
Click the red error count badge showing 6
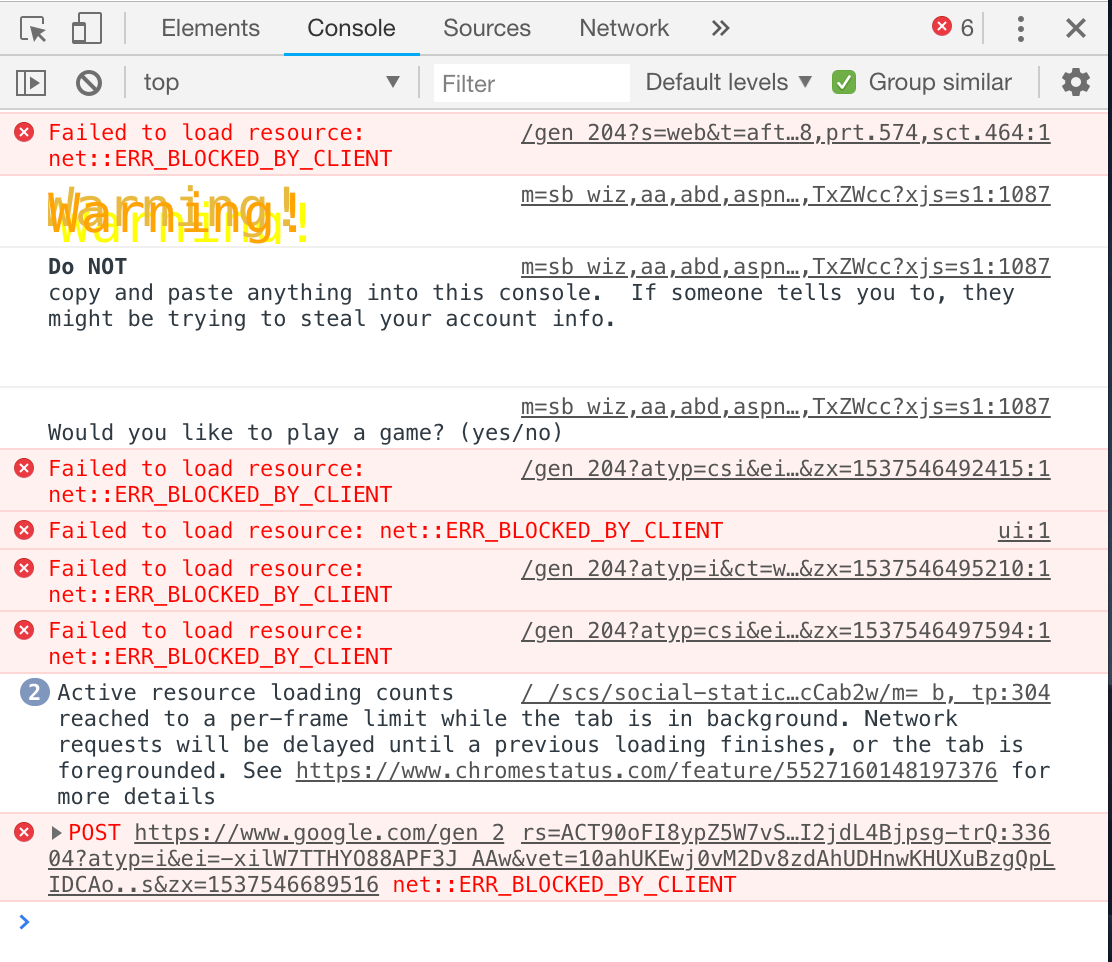tap(952, 28)
